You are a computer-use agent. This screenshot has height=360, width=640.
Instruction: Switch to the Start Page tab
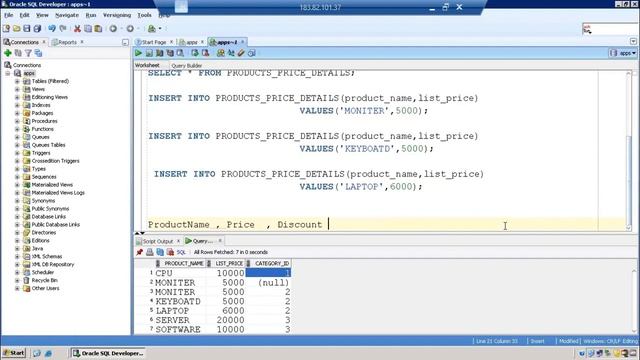(x=154, y=42)
